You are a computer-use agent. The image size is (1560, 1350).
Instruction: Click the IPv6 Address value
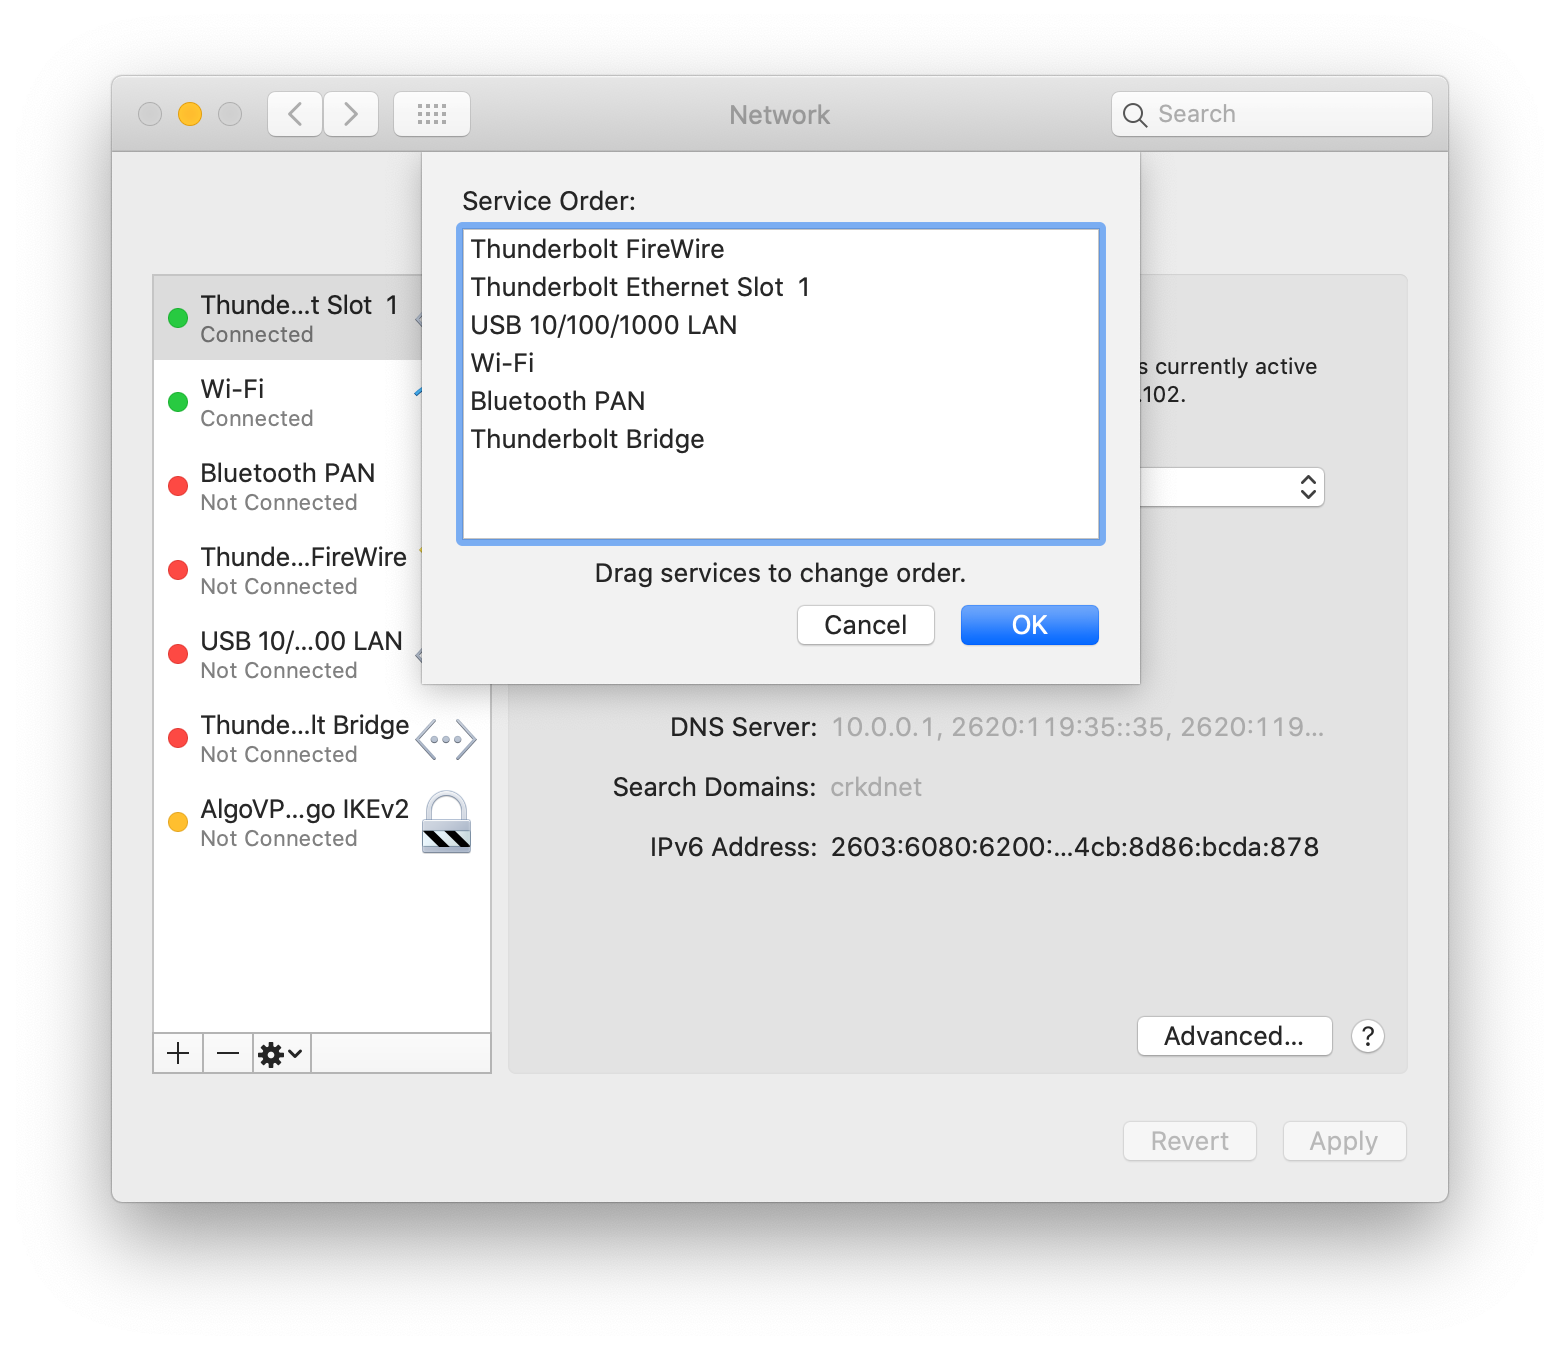point(1075,847)
